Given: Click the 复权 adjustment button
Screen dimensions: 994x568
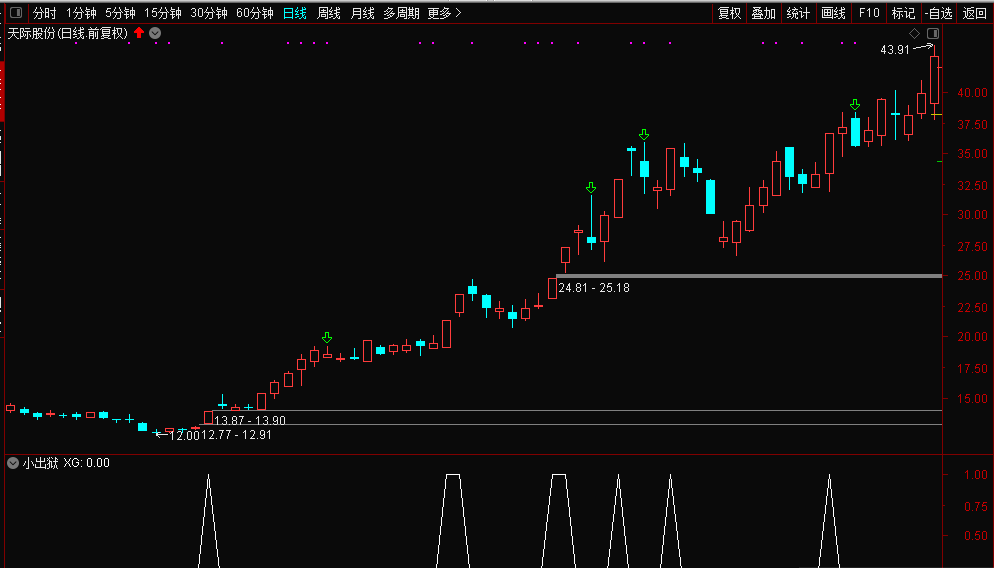Looking at the screenshot, I should tap(730, 13).
